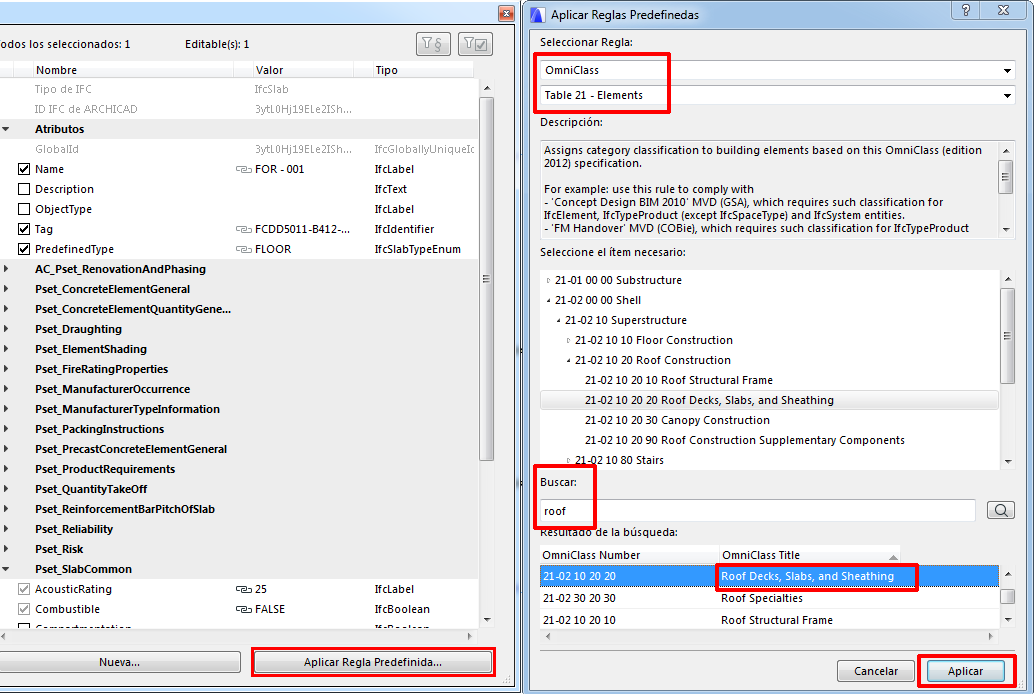The image size is (1034, 694).
Task: Click the link chain icon in Tag row
Action: pyautogui.click(x=243, y=230)
